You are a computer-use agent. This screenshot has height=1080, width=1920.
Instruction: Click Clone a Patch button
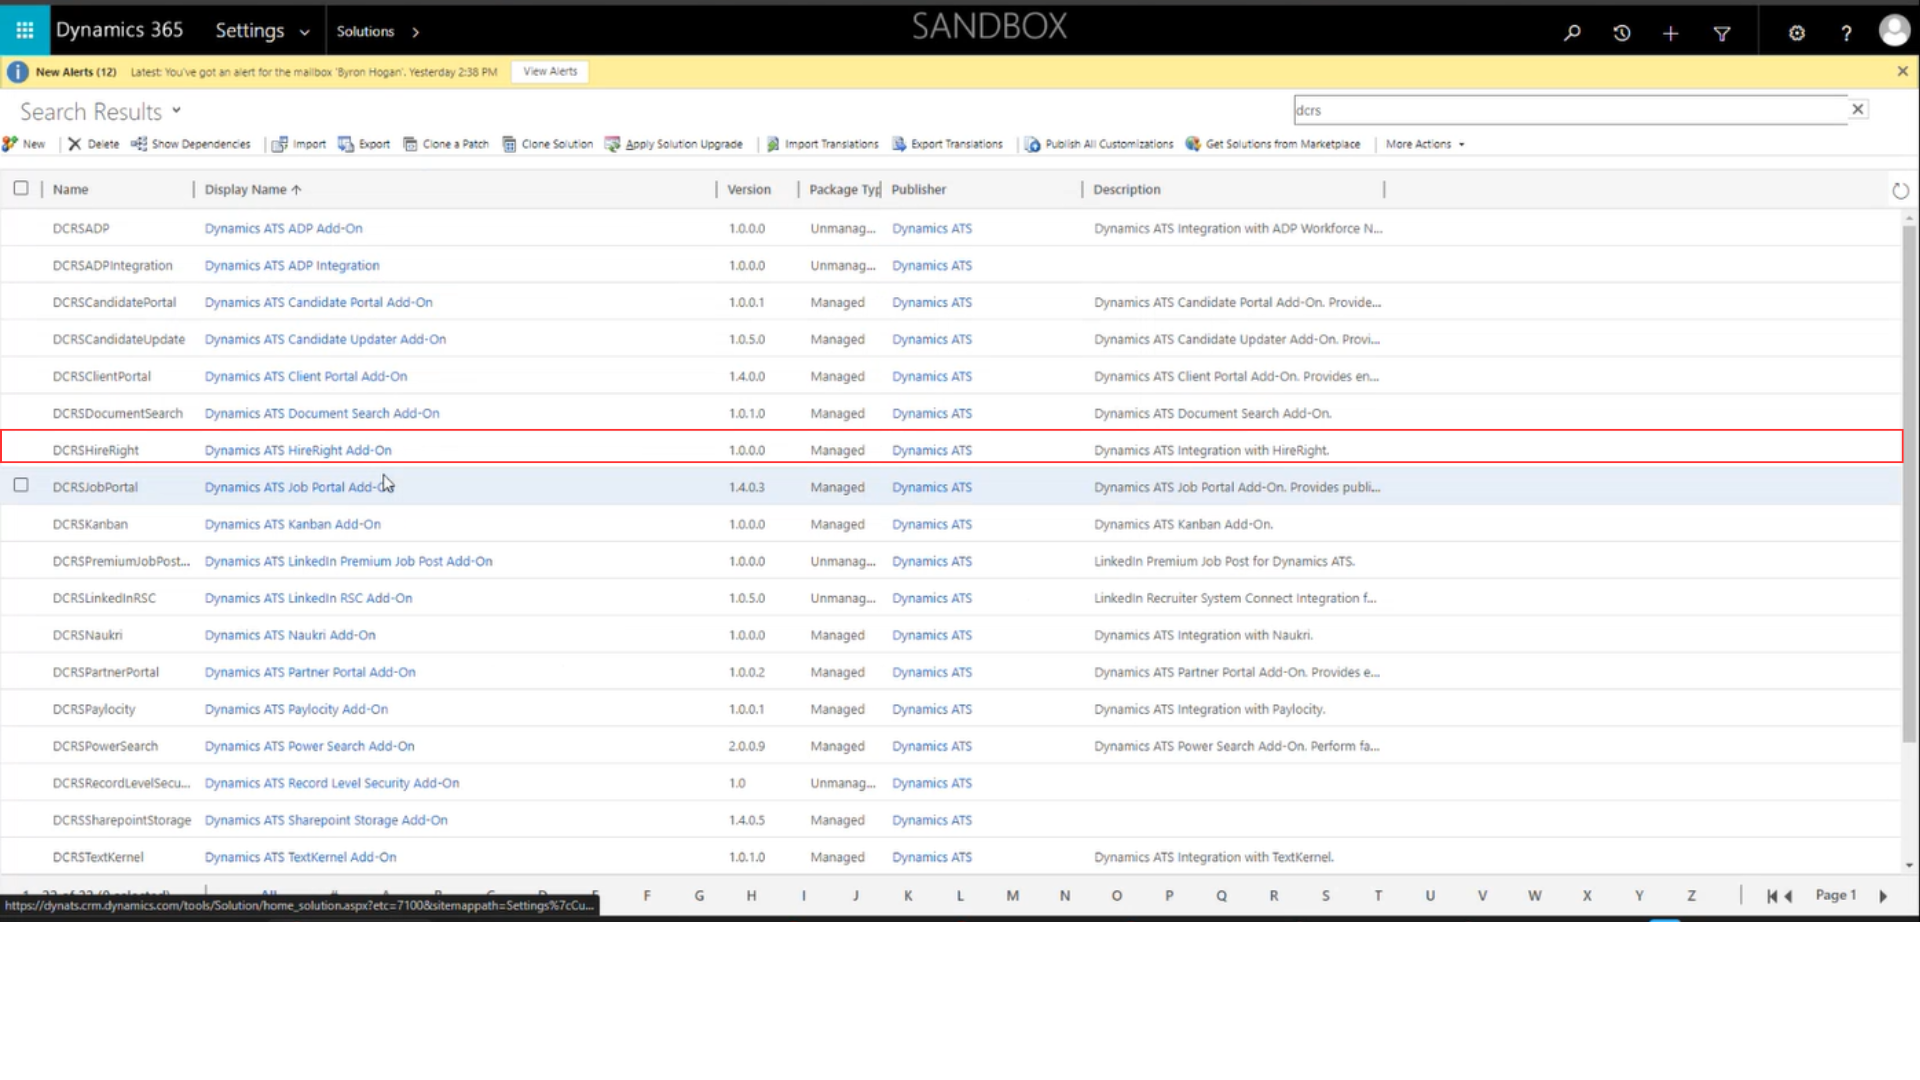[446, 144]
